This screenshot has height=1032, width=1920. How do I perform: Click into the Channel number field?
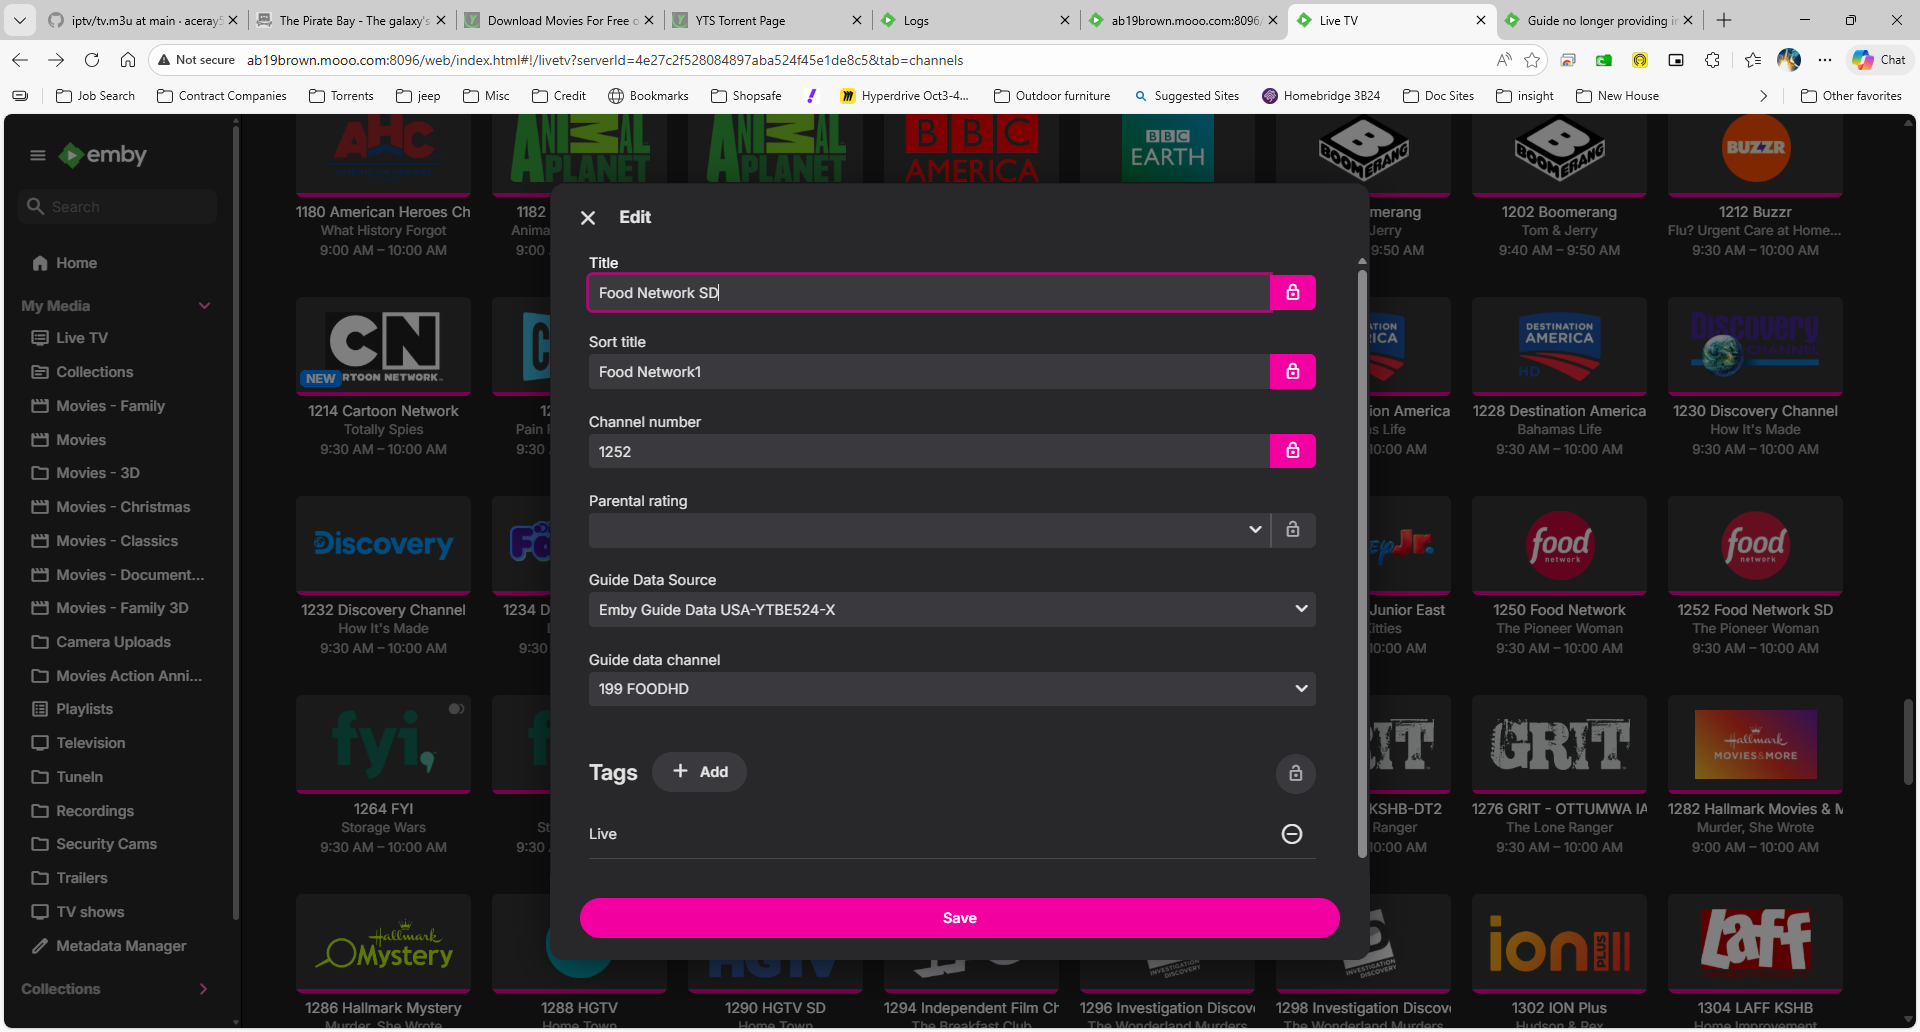click(x=929, y=451)
